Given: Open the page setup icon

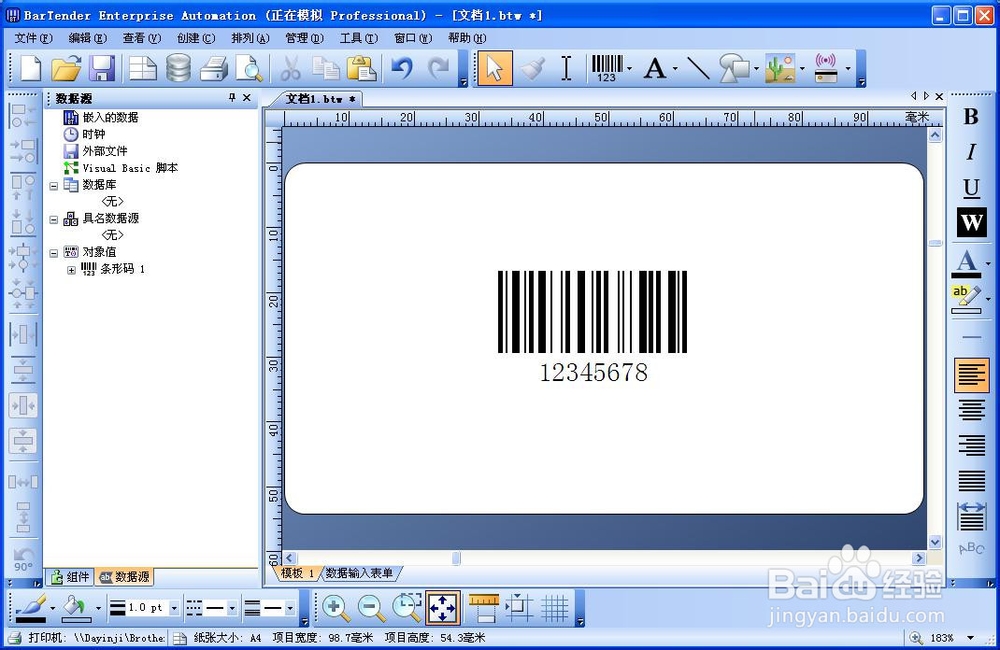Looking at the screenshot, I should coord(143,68).
